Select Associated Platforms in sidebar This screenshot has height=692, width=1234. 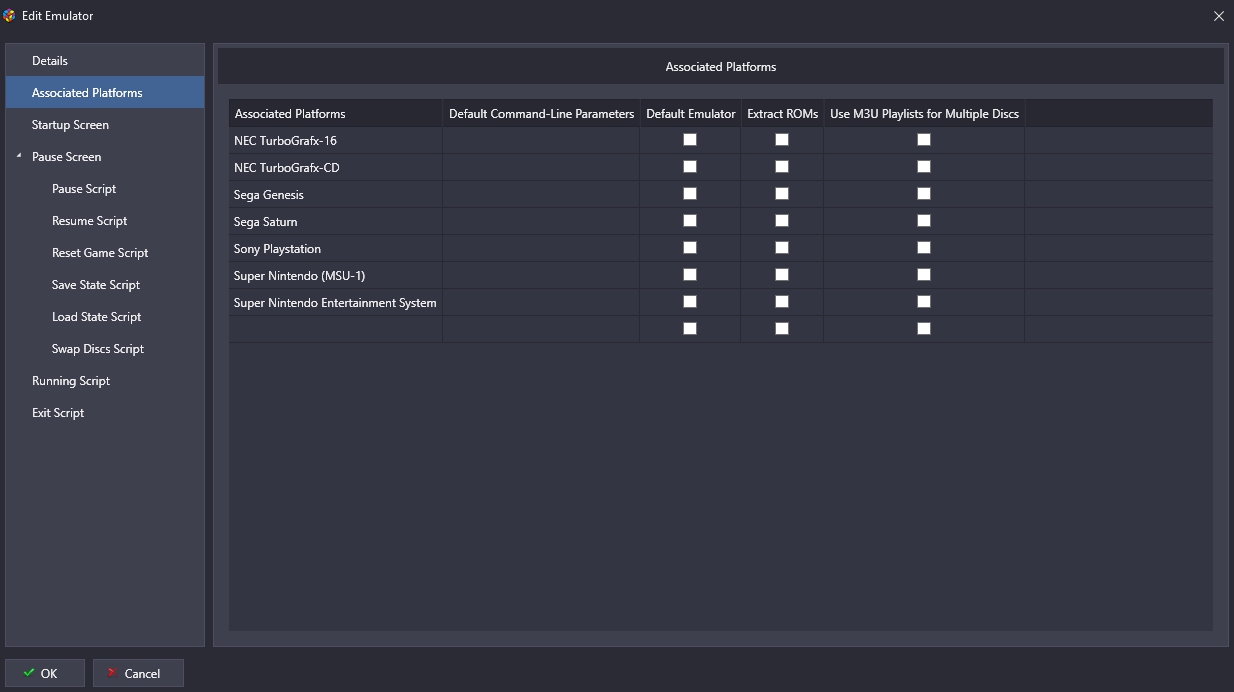(x=105, y=93)
